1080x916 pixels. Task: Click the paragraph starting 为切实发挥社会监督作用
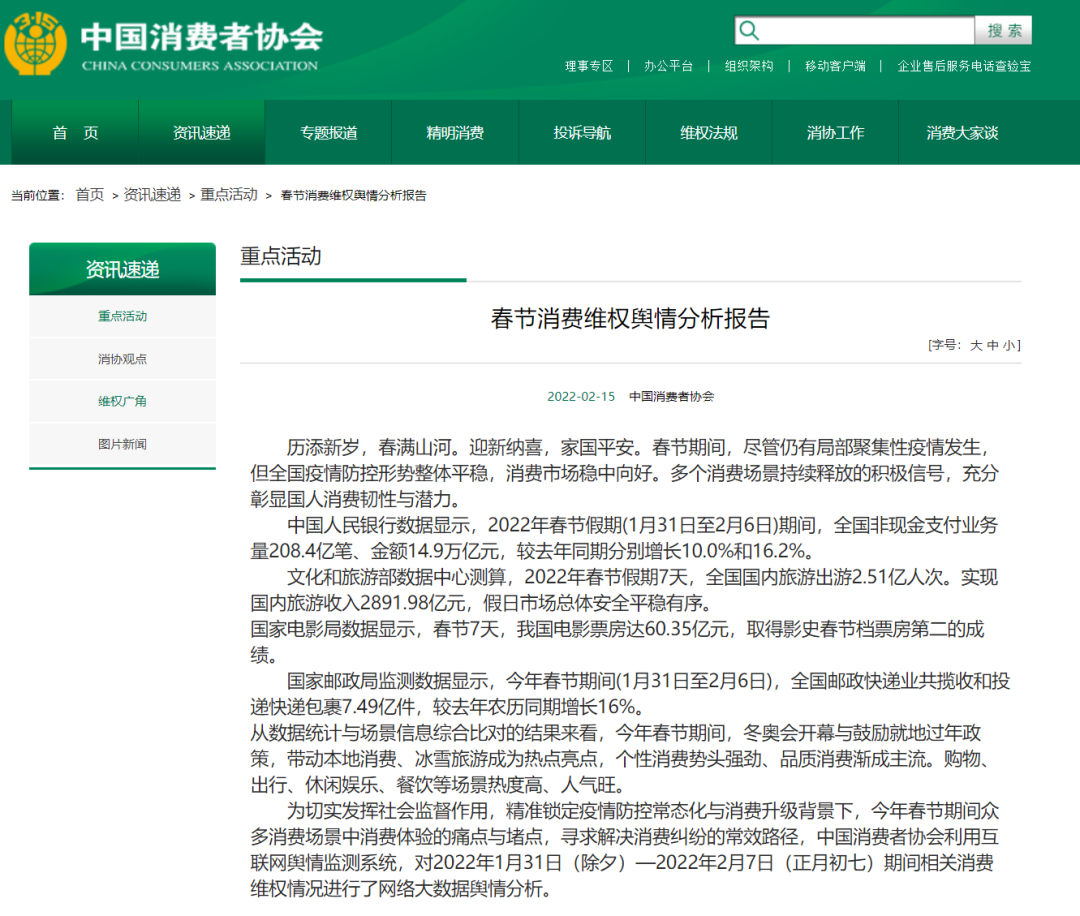(624, 850)
